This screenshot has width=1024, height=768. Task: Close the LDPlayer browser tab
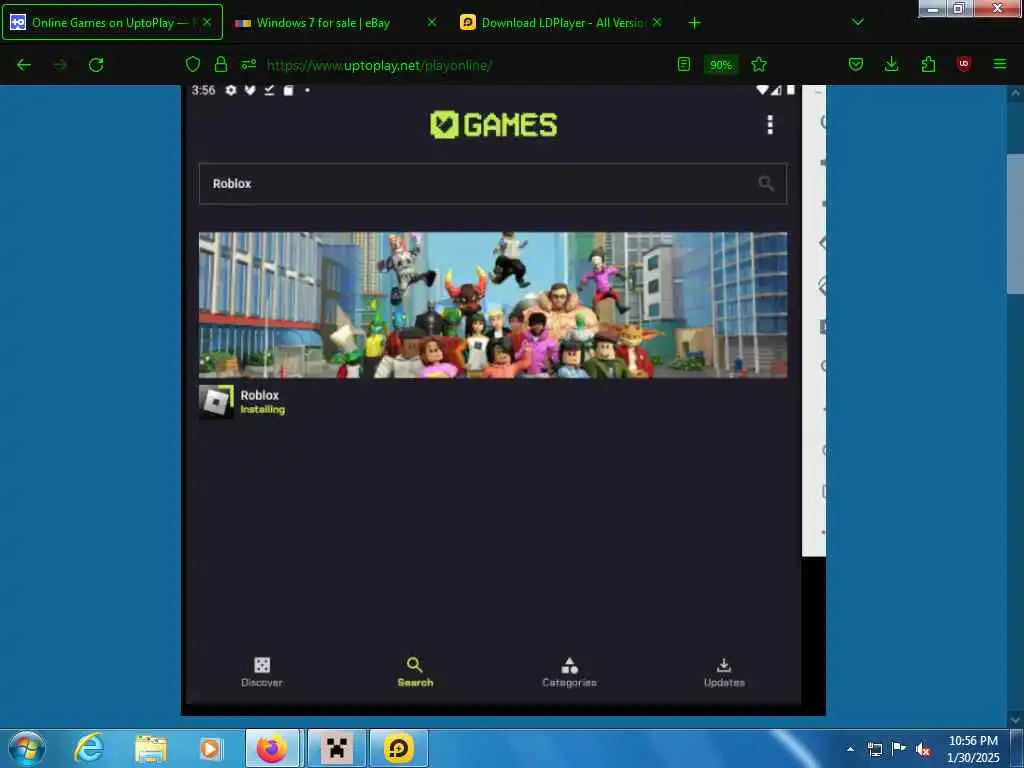pyautogui.click(x=657, y=22)
